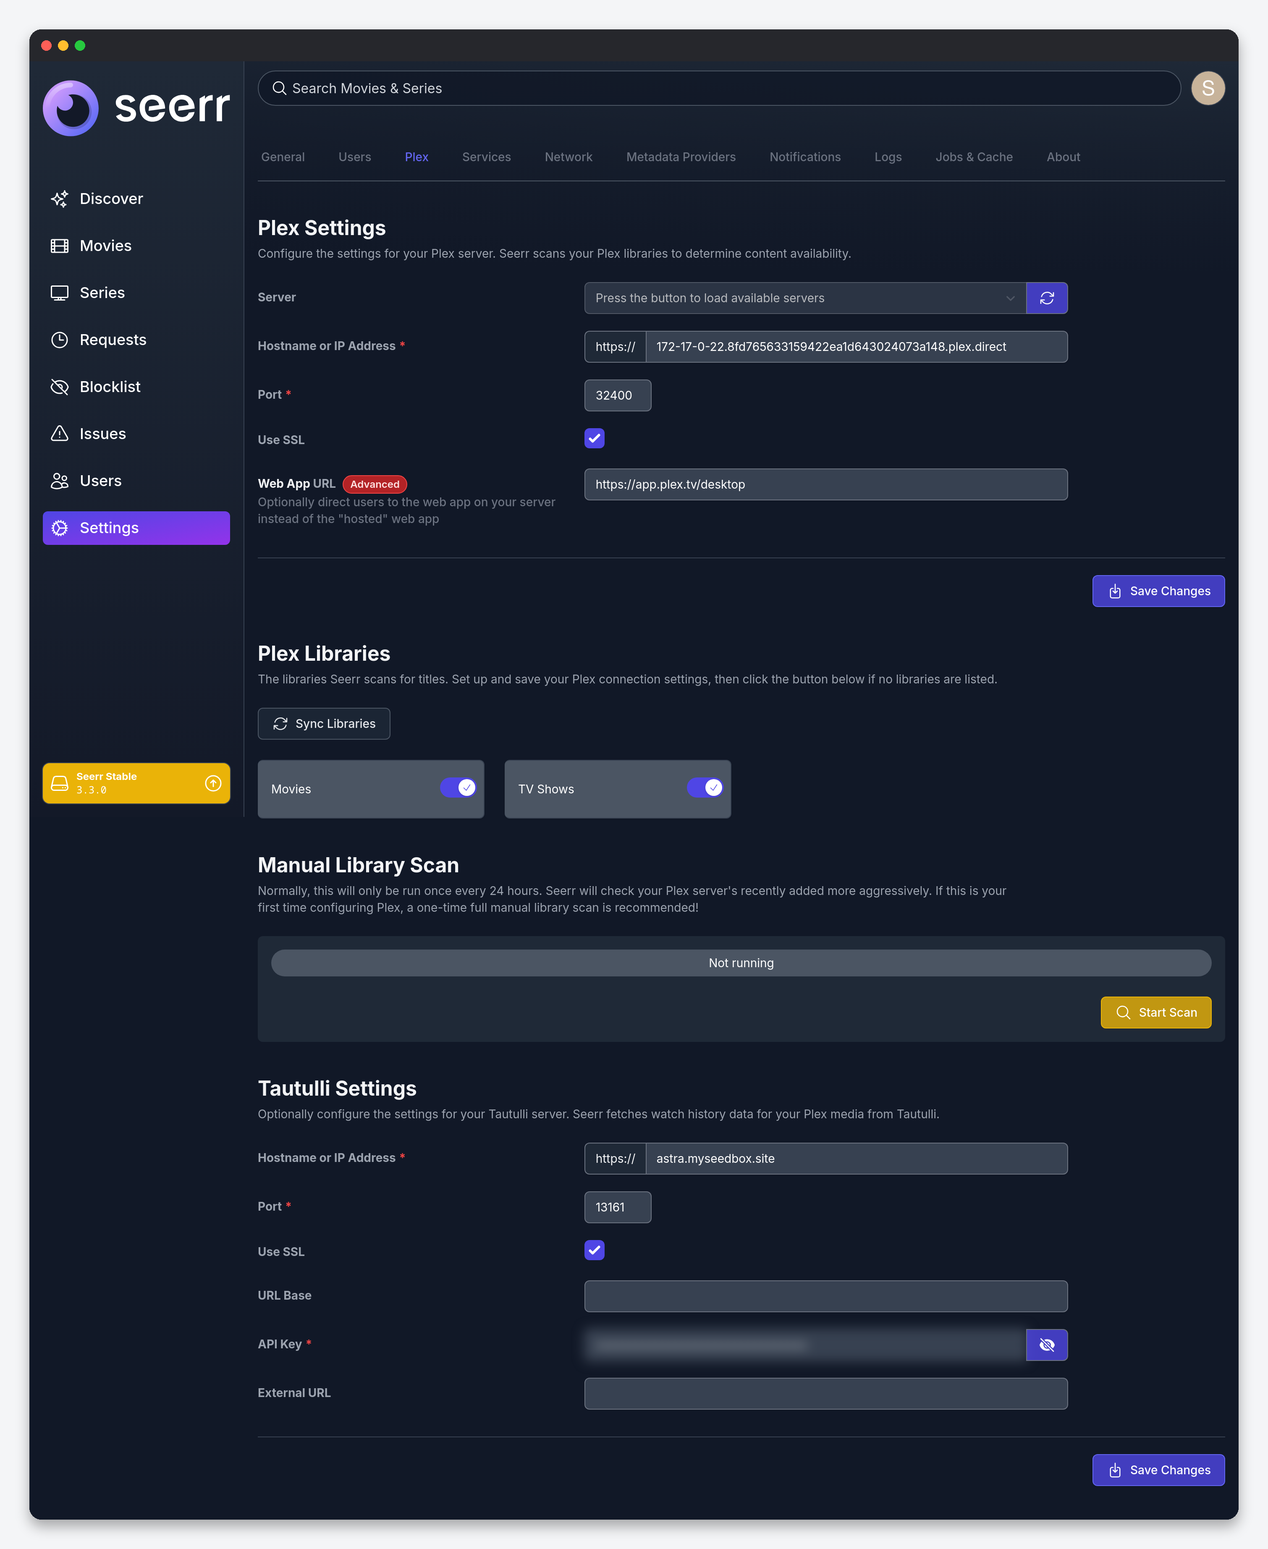
Task: Open the Services tab
Action: pos(487,157)
